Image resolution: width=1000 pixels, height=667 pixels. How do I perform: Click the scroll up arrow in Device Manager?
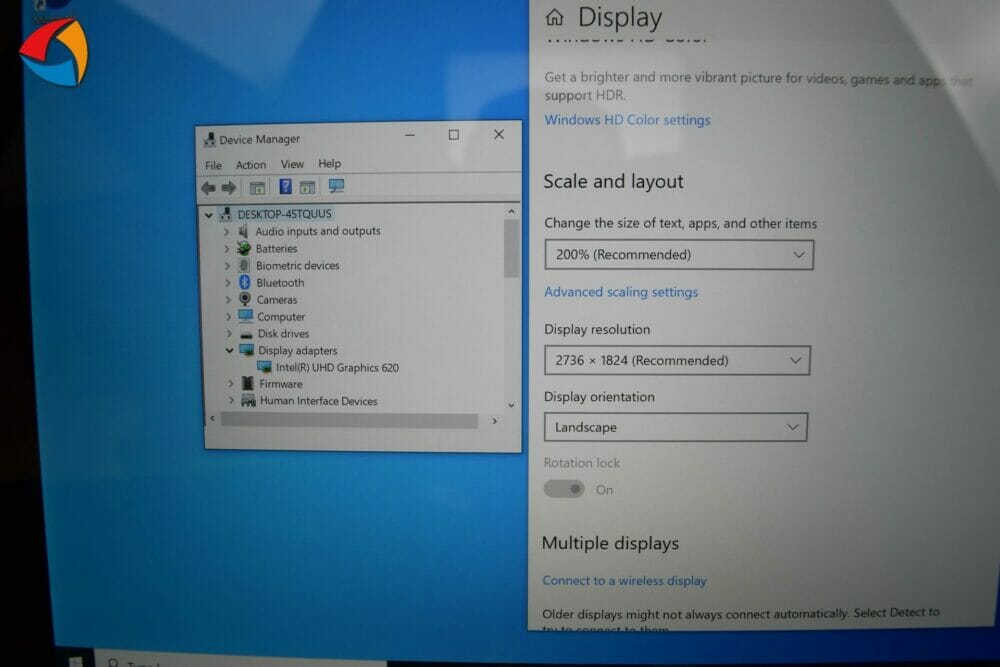point(511,211)
